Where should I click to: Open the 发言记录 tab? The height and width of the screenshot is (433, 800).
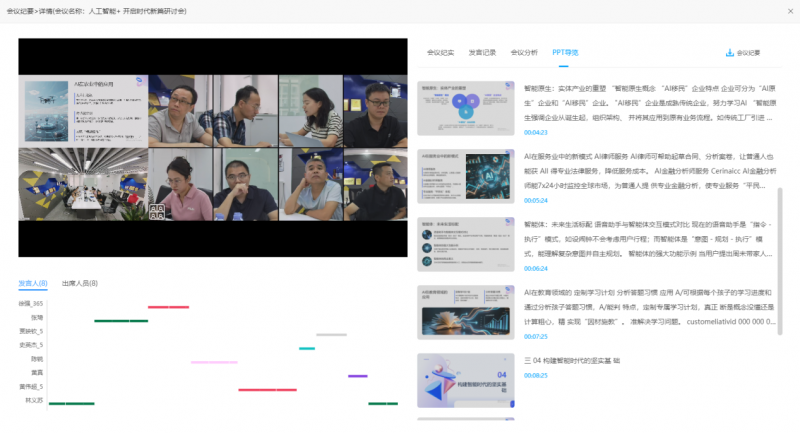click(482, 52)
